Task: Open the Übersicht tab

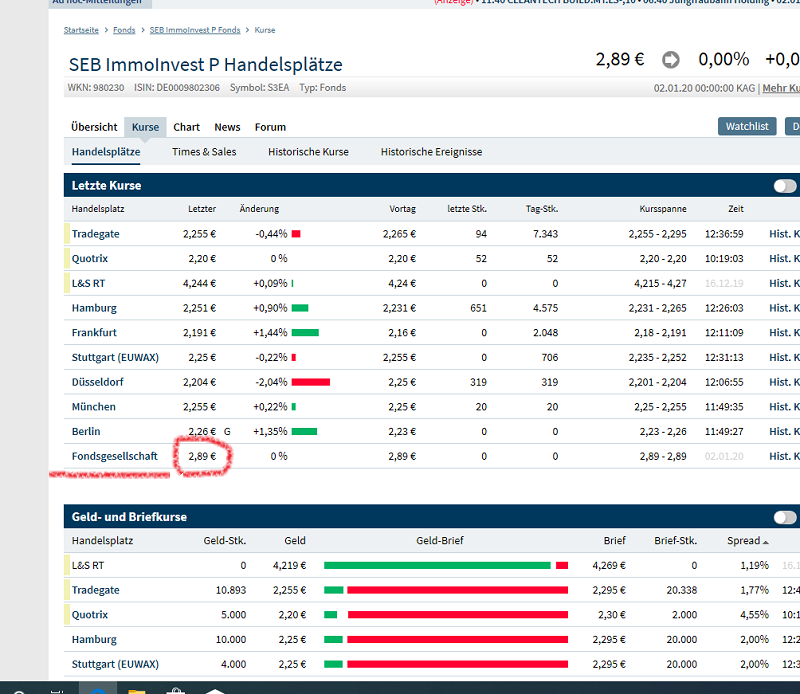Action: pyautogui.click(x=94, y=127)
